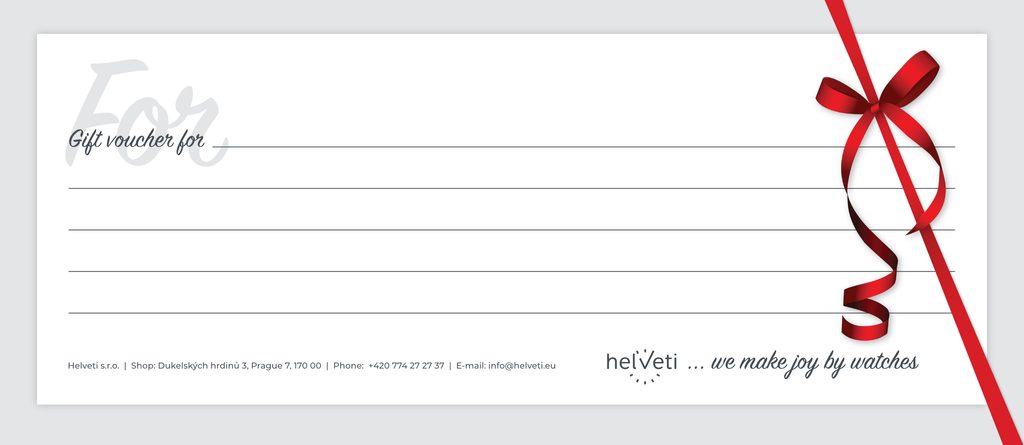Viewport: 1024px width, 445px height.
Task: Click the Dukelských hrdinů 3 shop address
Action: [x=240, y=366]
